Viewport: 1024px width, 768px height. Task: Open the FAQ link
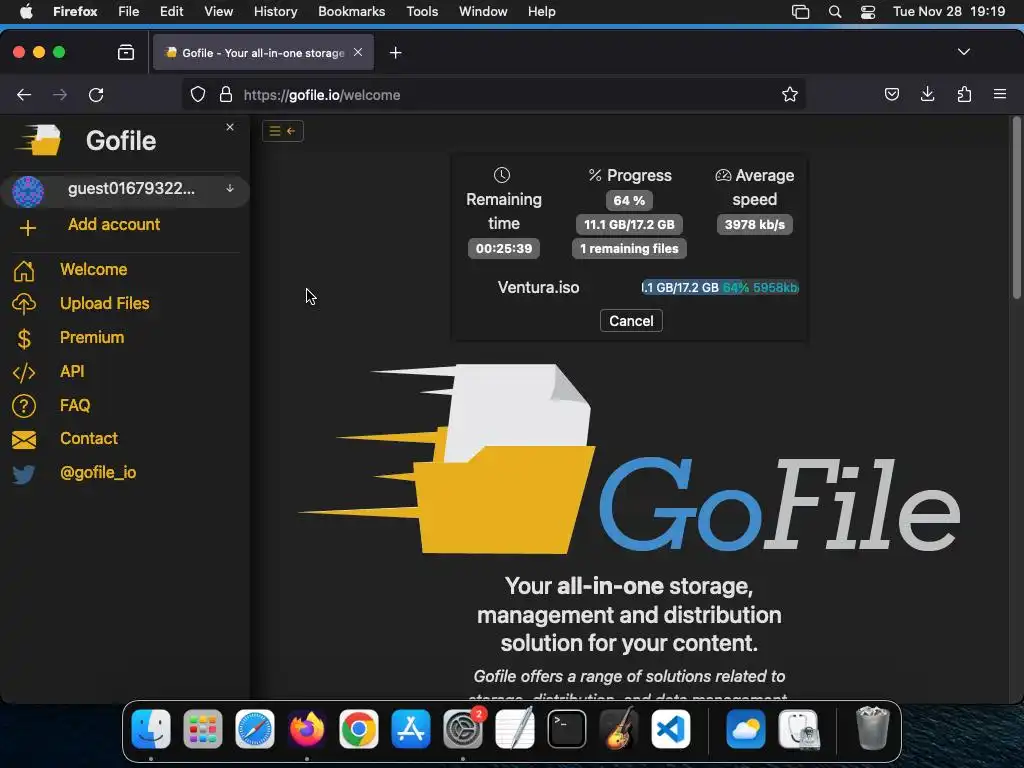[75, 406]
